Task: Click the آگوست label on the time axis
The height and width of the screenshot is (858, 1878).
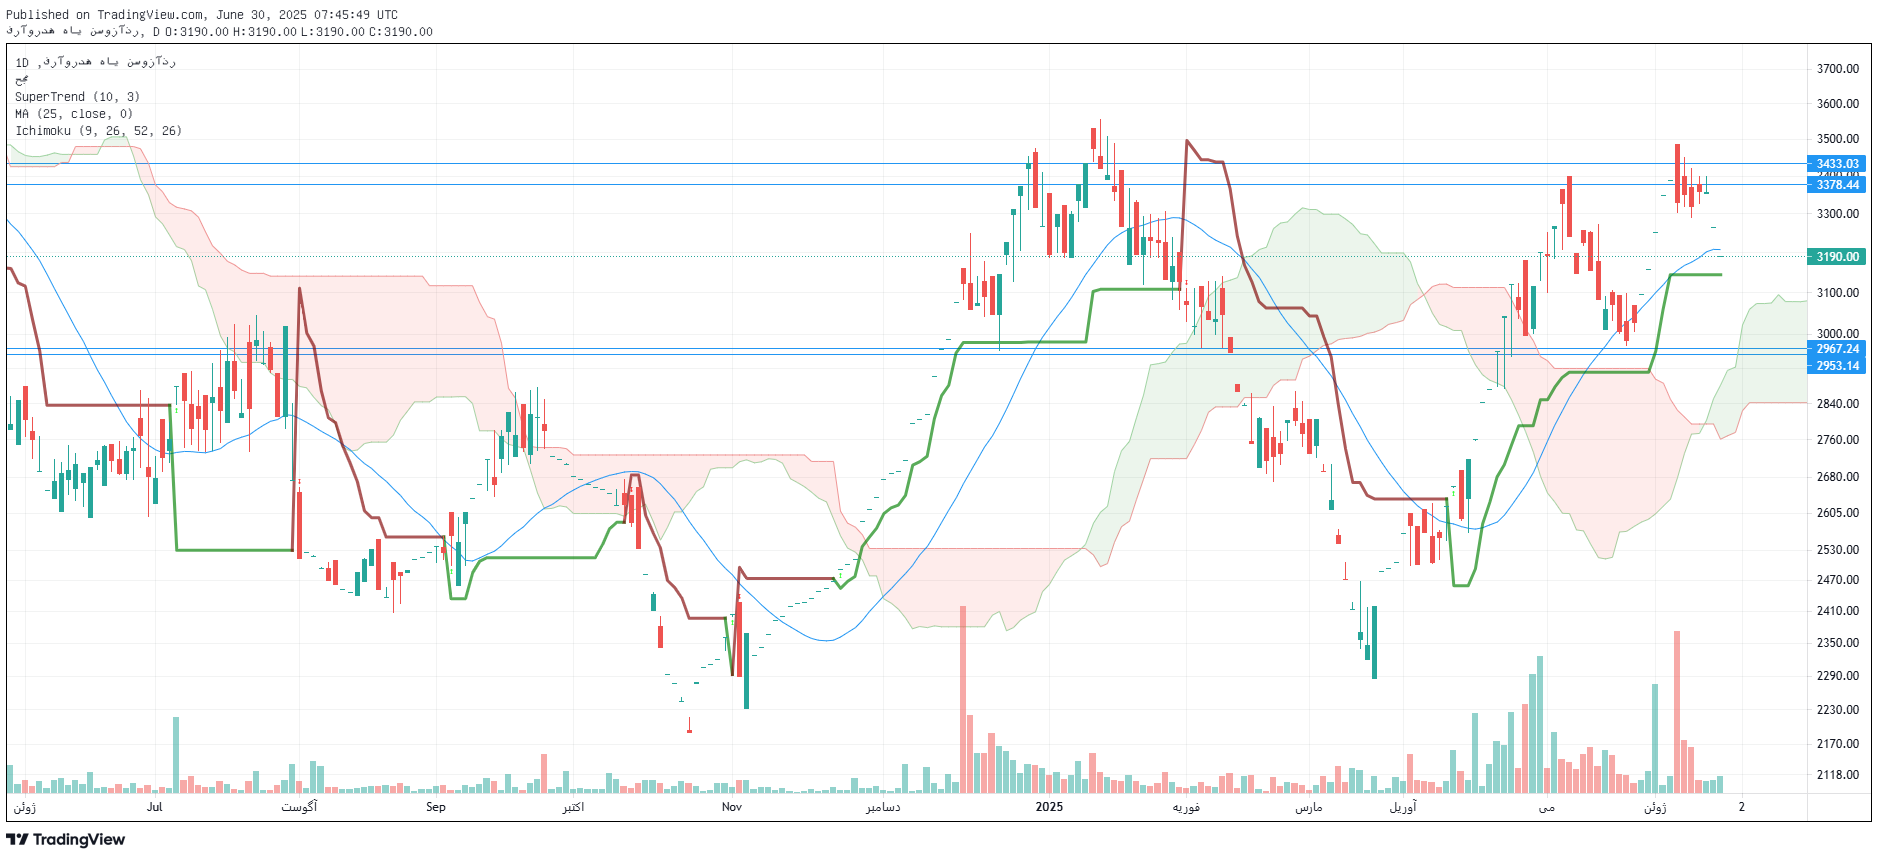Action: tap(299, 807)
